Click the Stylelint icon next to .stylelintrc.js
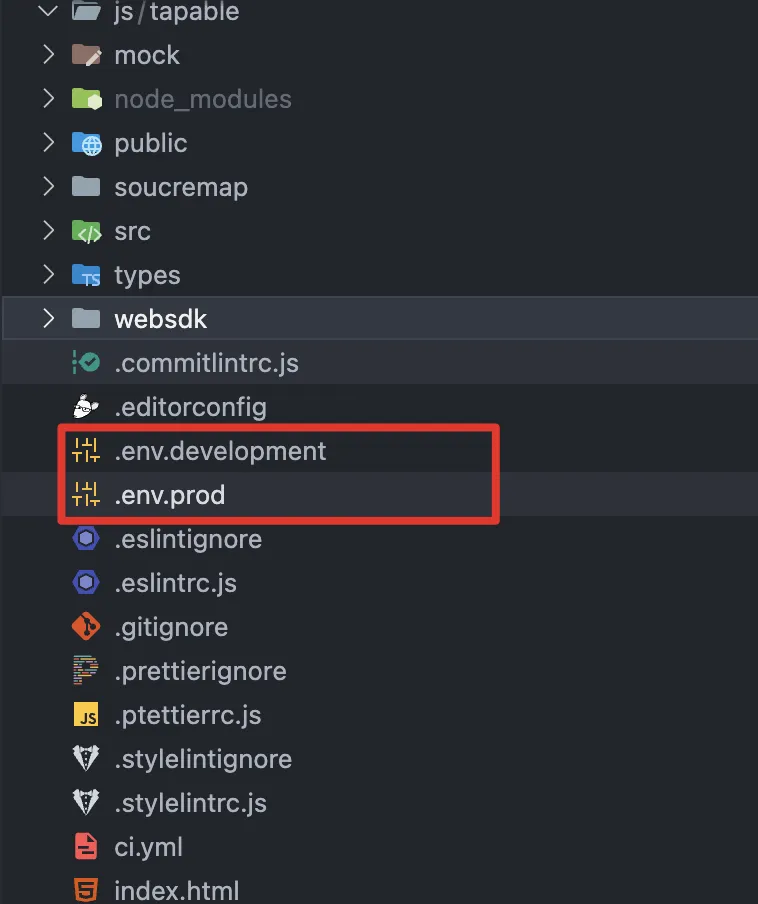The width and height of the screenshot is (758, 904). point(87,803)
